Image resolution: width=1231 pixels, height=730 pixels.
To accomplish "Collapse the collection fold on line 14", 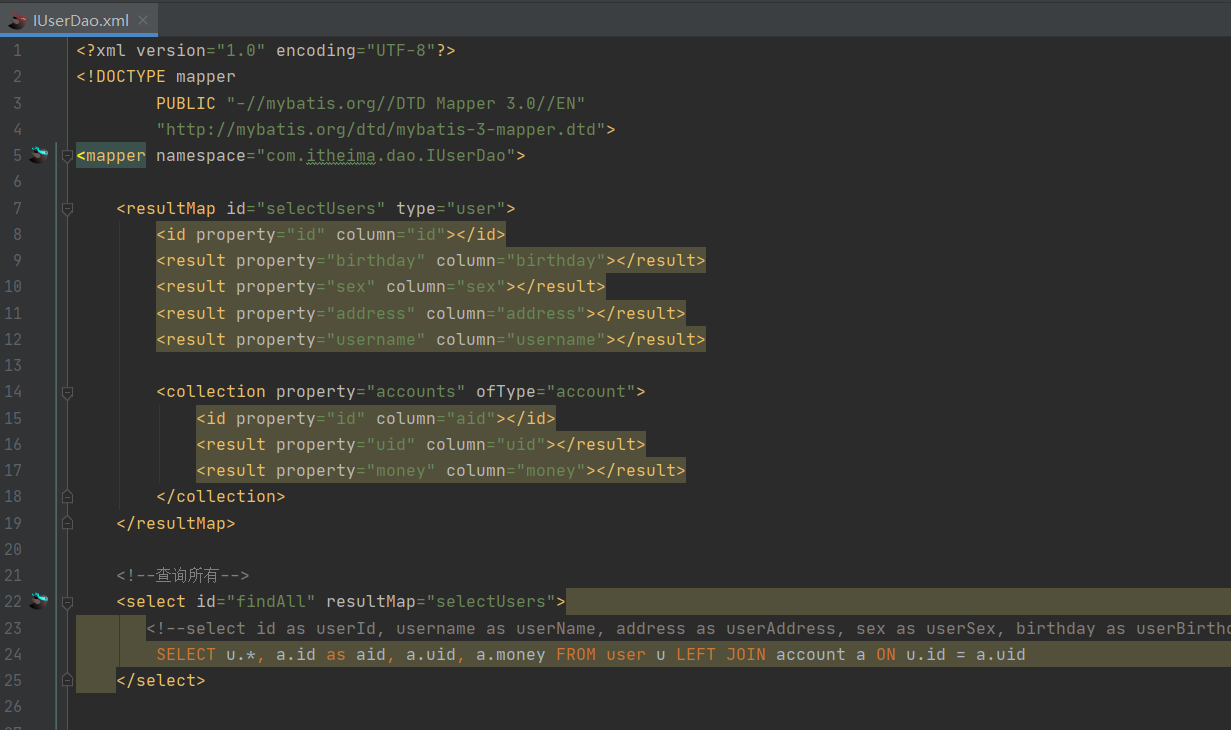I will click(x=67, y=392).
